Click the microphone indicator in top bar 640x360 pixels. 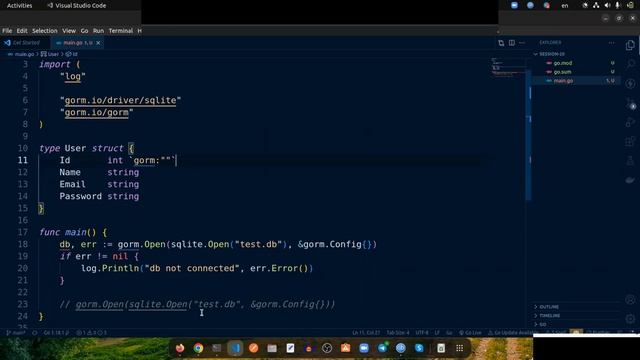(x=618, y=5)
